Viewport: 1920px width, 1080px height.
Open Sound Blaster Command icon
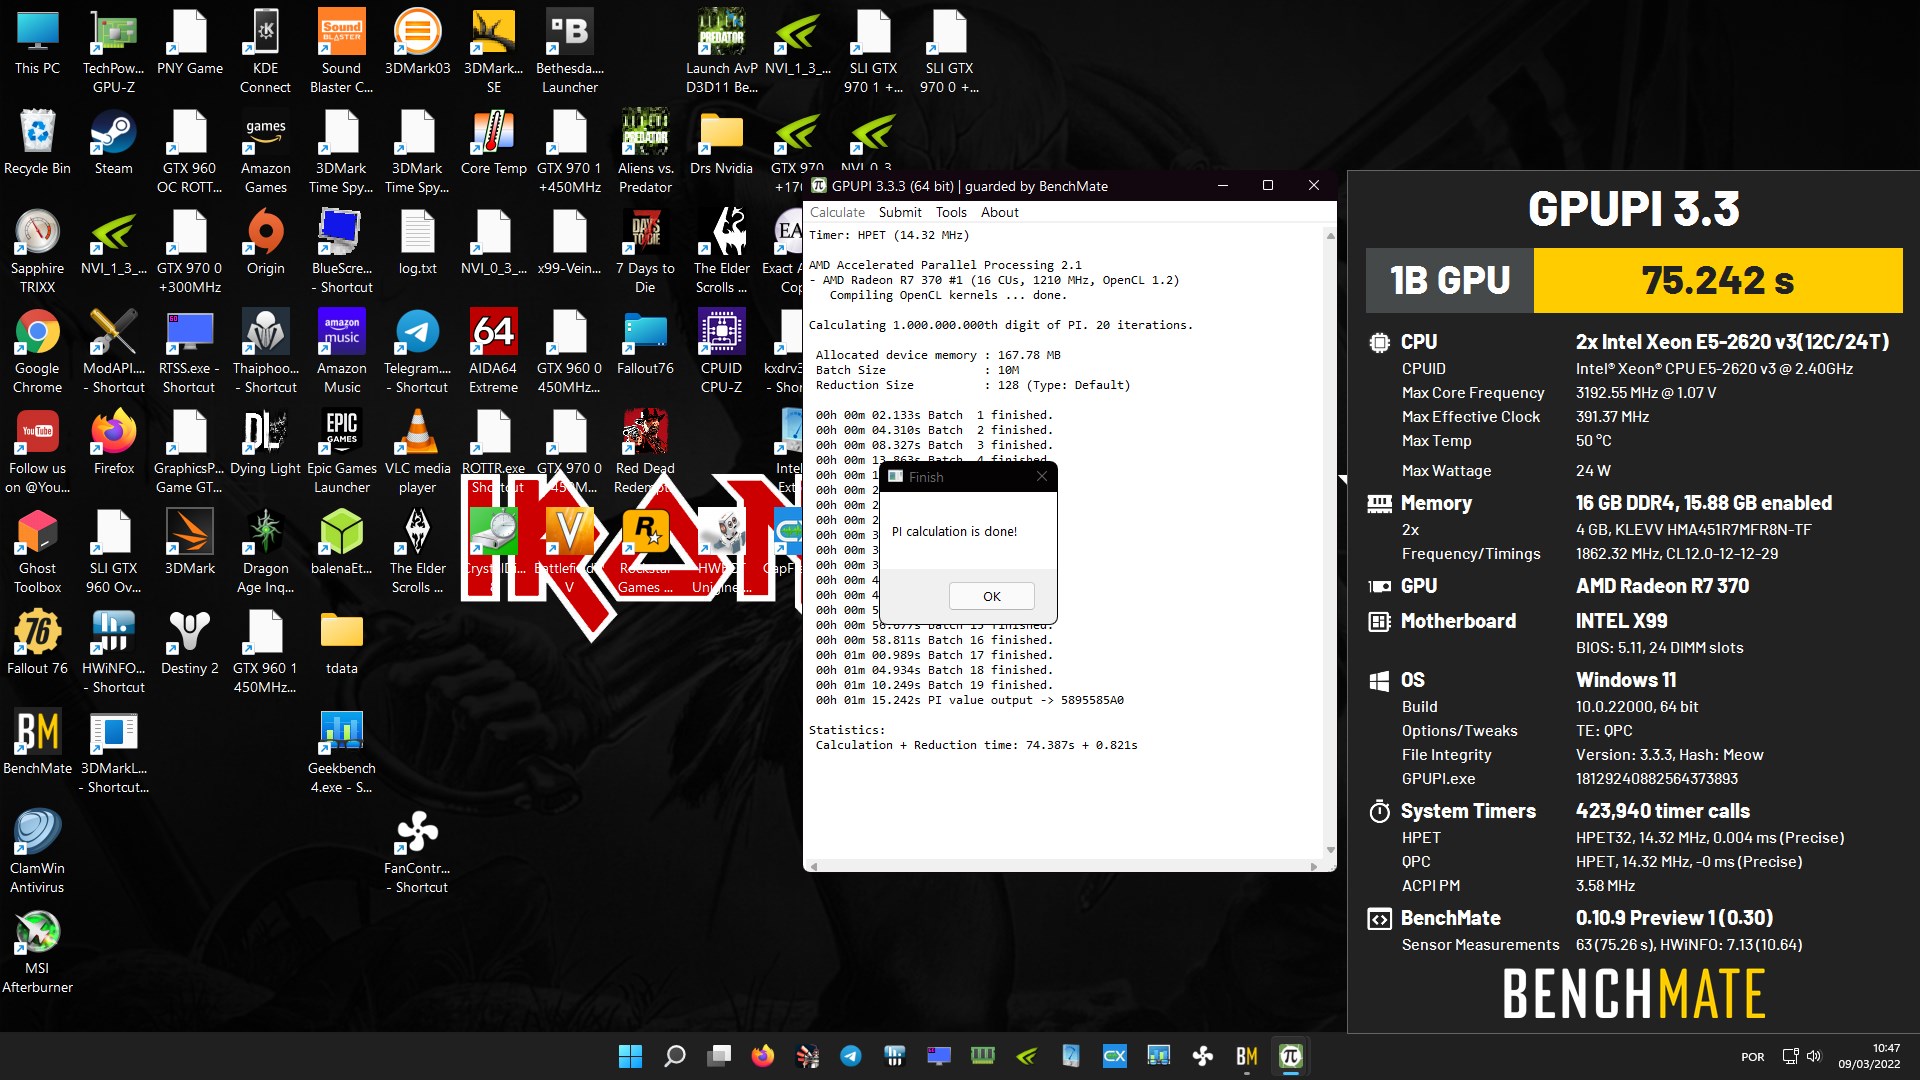[x=341, y=52]
